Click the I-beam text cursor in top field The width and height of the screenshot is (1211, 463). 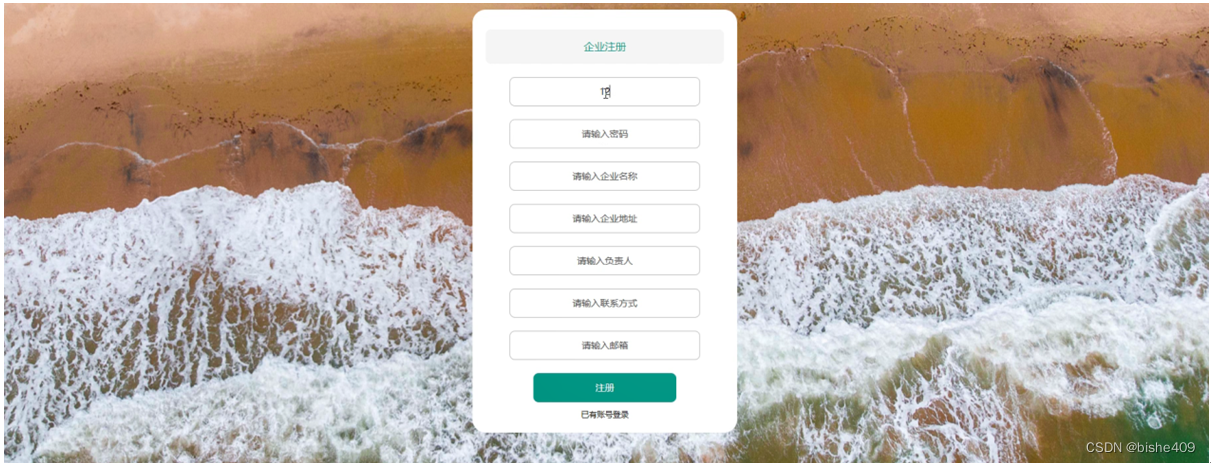click(606, 92)
